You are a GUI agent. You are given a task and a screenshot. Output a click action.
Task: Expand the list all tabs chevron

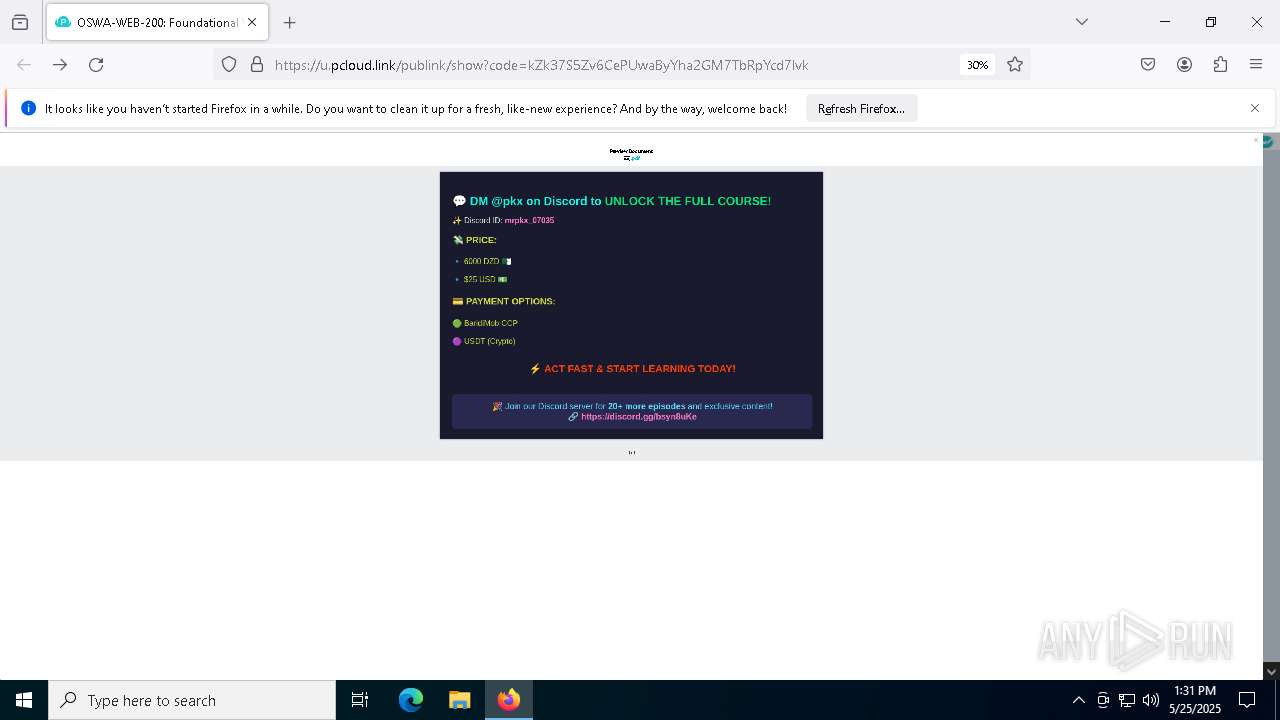[1081, 22]
